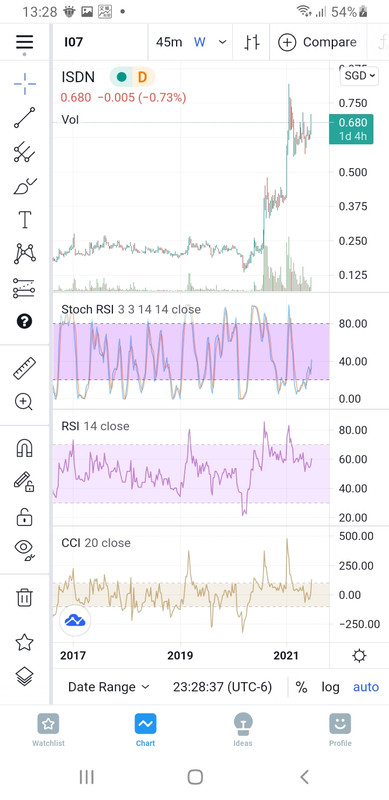Open the pitchfork drawing tools
389x800 pixels.
pos(25,152)
